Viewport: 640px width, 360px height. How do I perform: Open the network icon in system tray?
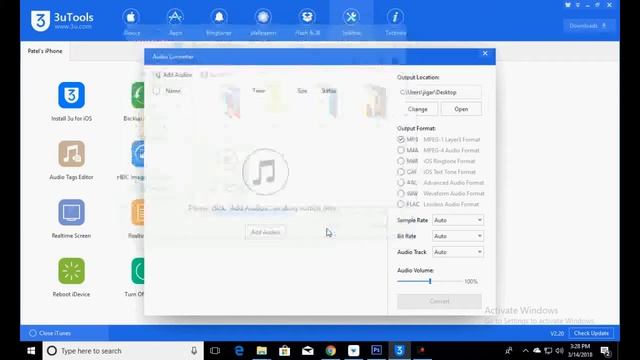coord(548,351)
